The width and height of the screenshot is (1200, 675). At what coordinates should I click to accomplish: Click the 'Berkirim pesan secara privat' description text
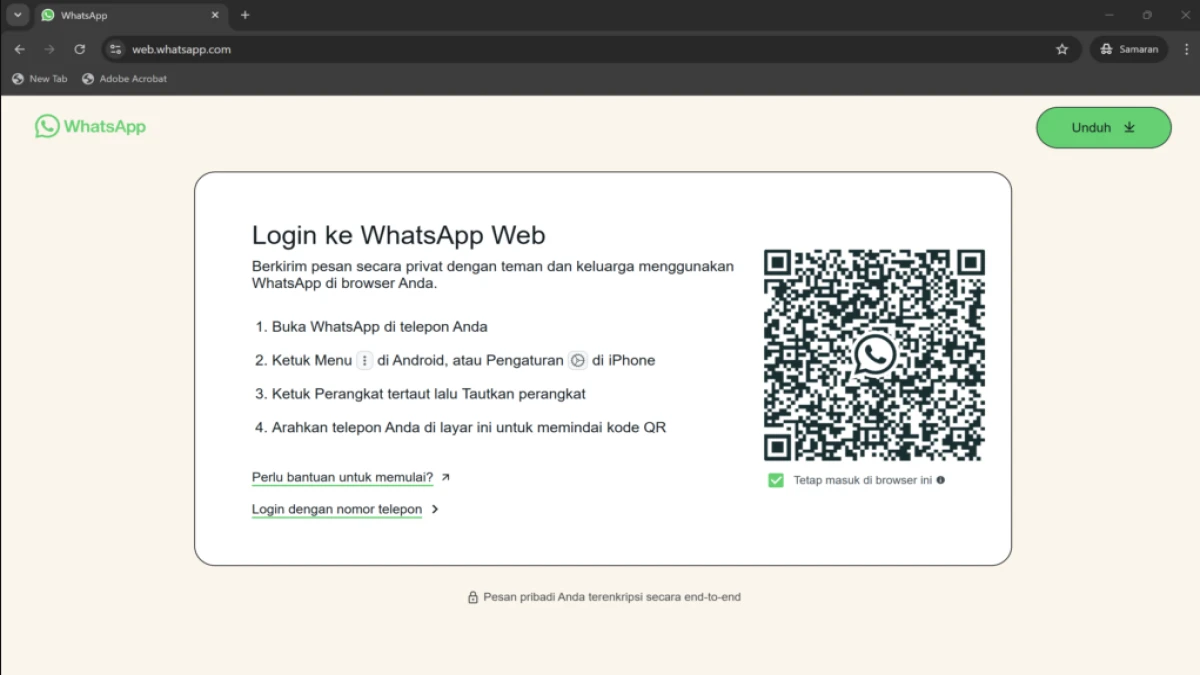point(493,275)
